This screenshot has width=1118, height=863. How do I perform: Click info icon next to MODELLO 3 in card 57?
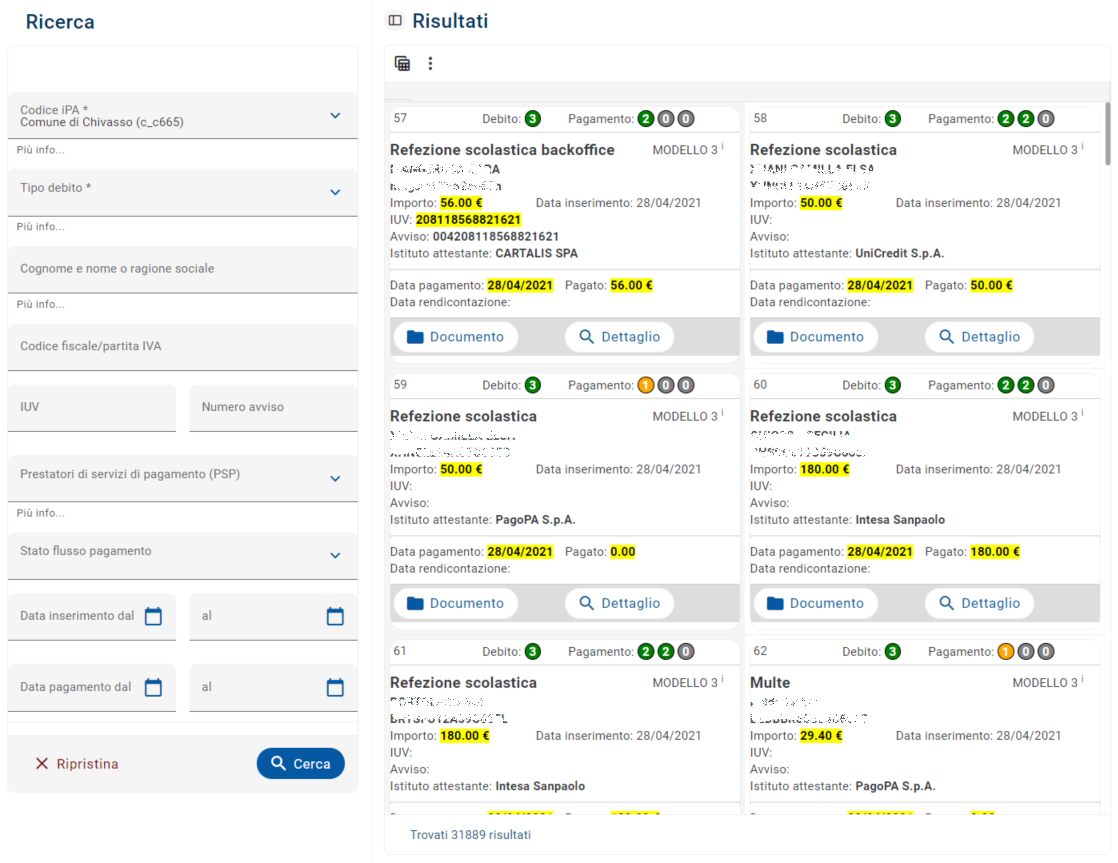[x=723, y=148]
